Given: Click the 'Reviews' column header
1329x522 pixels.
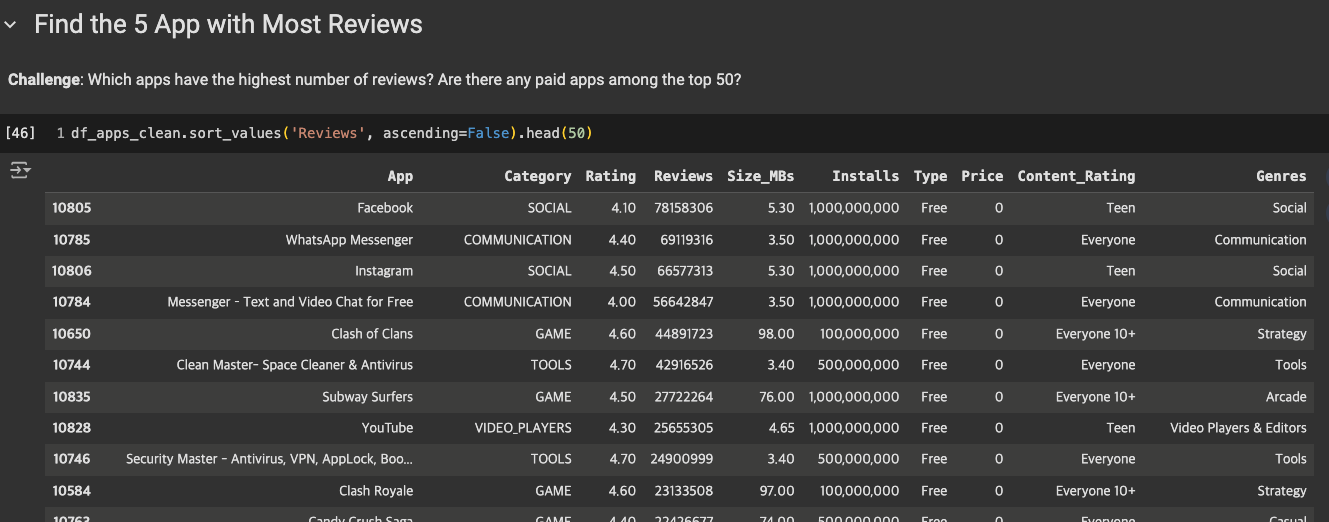Looking at the screenshot, I should (683, 176).
